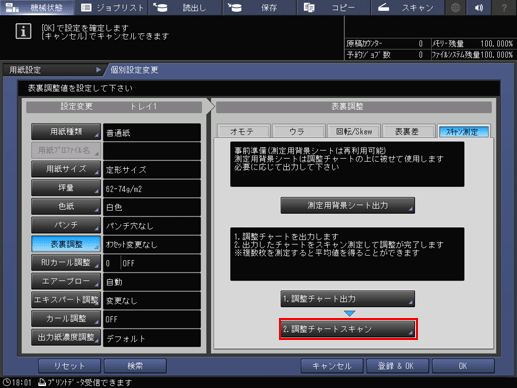This screenshot has width=517, height=388.
Task: Switch to the 表裏差 tab
Action: tap(408, 131)
